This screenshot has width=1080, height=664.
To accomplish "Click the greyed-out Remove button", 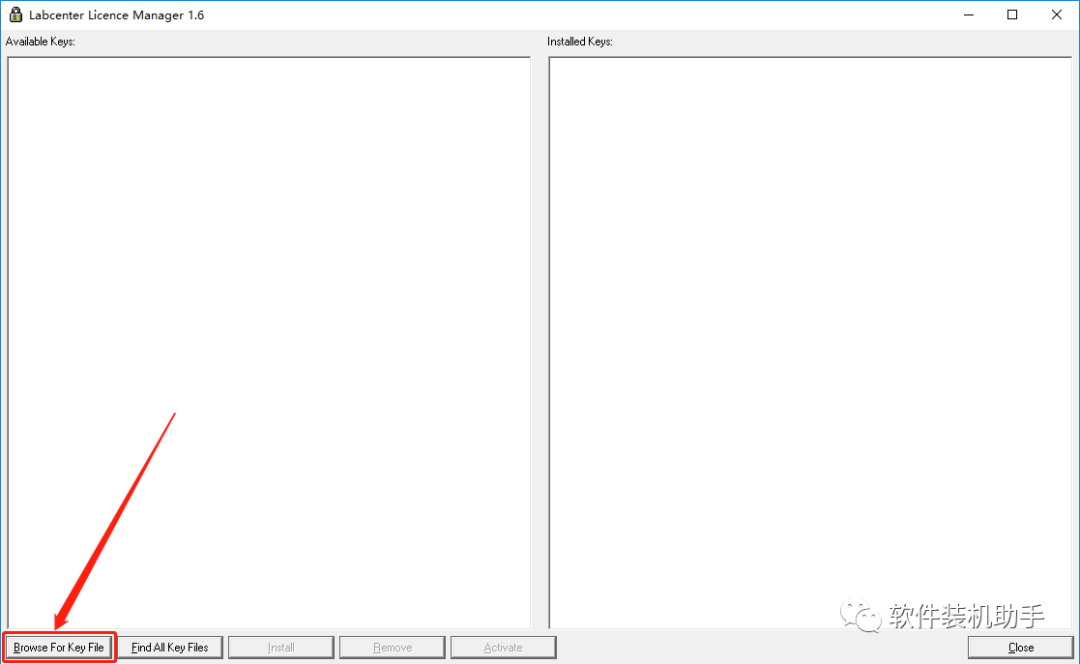I will [393, 647].
